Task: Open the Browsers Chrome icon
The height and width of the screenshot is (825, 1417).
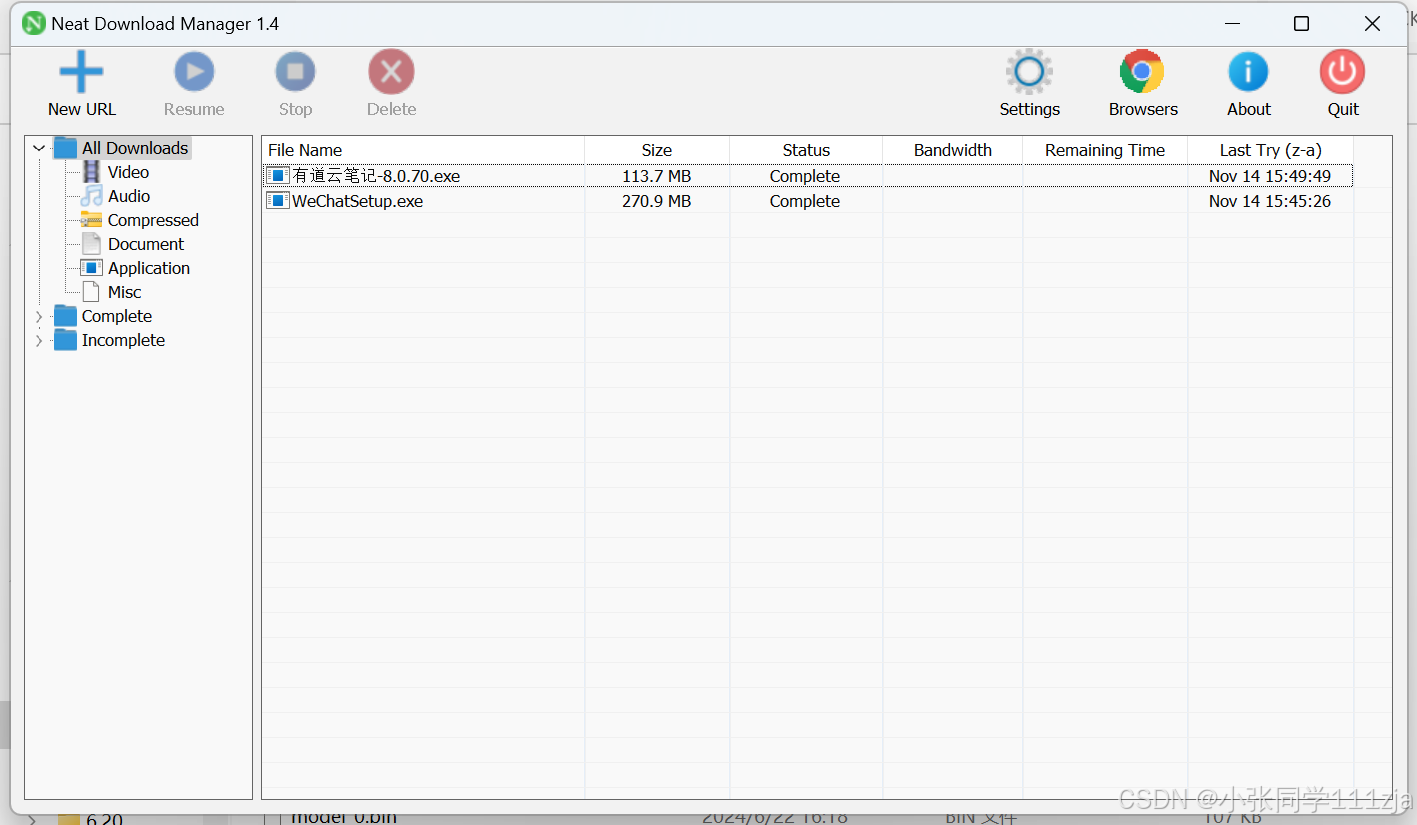Action: click(1142, 72)
